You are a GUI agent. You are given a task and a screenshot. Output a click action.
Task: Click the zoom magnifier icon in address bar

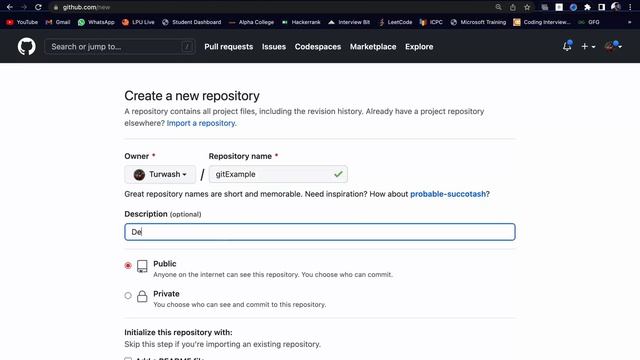click(x=498, y=7)
